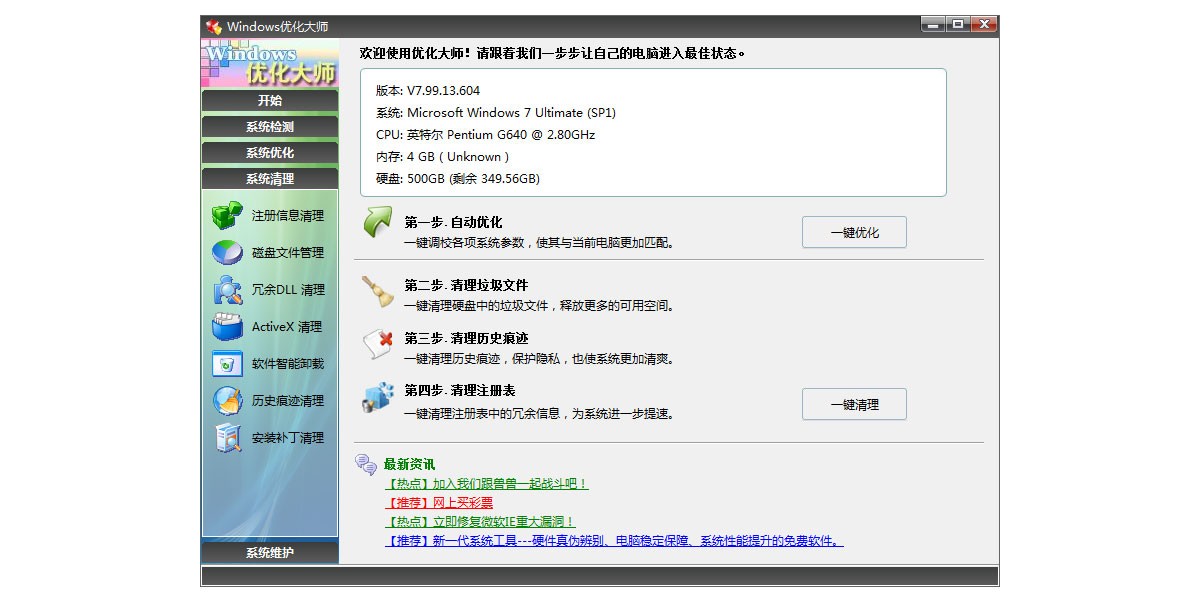Expand the 系统维护 section at bottom
1200x600 pixels.
point(270,553)
